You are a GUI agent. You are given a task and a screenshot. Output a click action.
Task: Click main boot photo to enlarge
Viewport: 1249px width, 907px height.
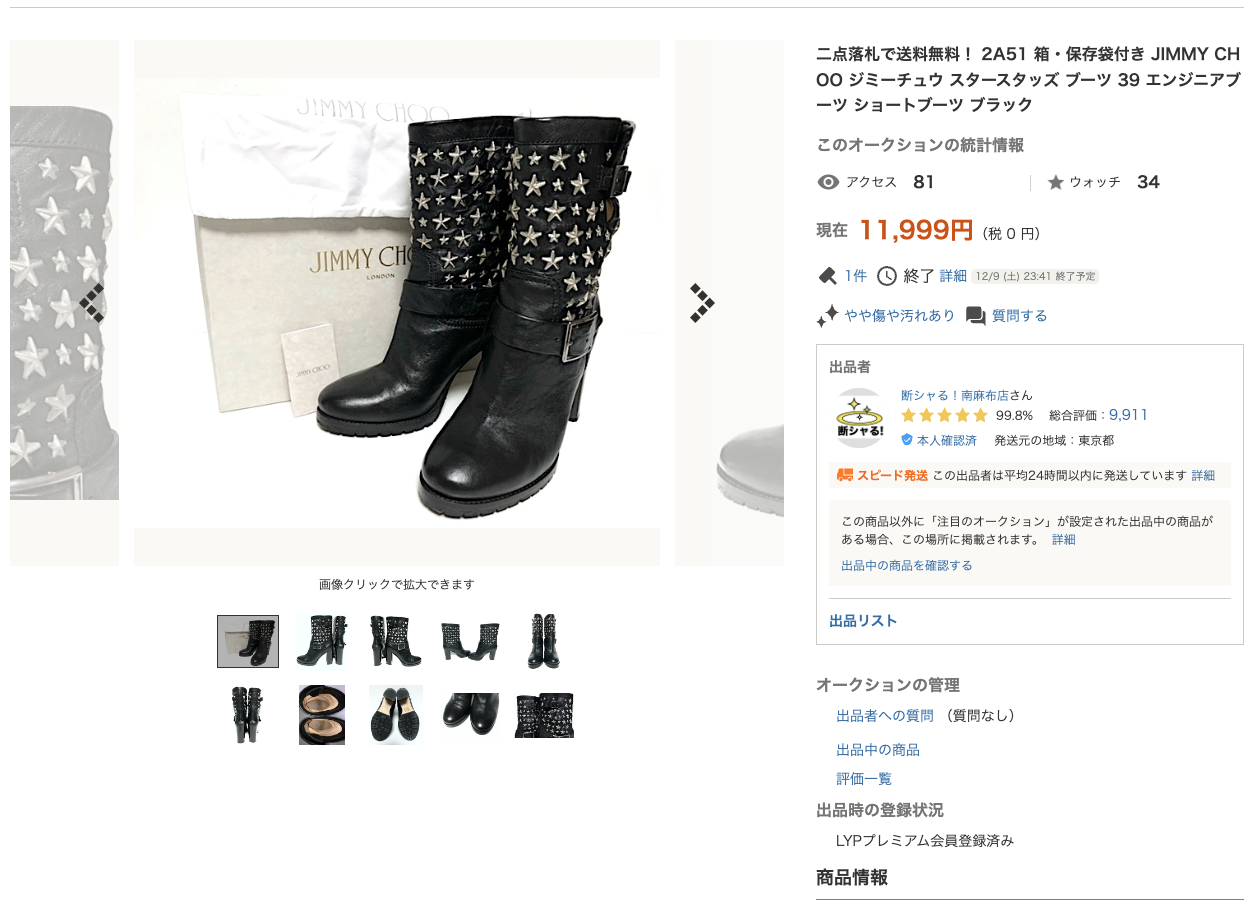point(397,303)
